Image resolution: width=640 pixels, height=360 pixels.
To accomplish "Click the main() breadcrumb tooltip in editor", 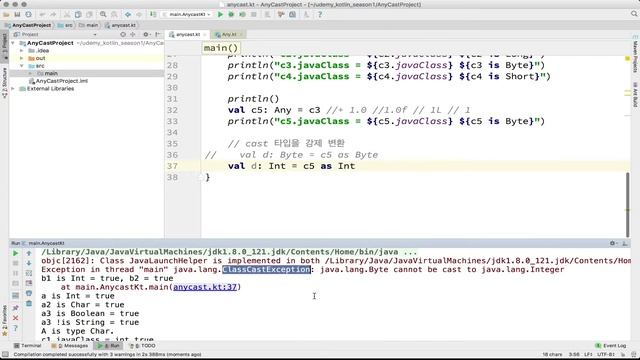I will coord(220,48).
